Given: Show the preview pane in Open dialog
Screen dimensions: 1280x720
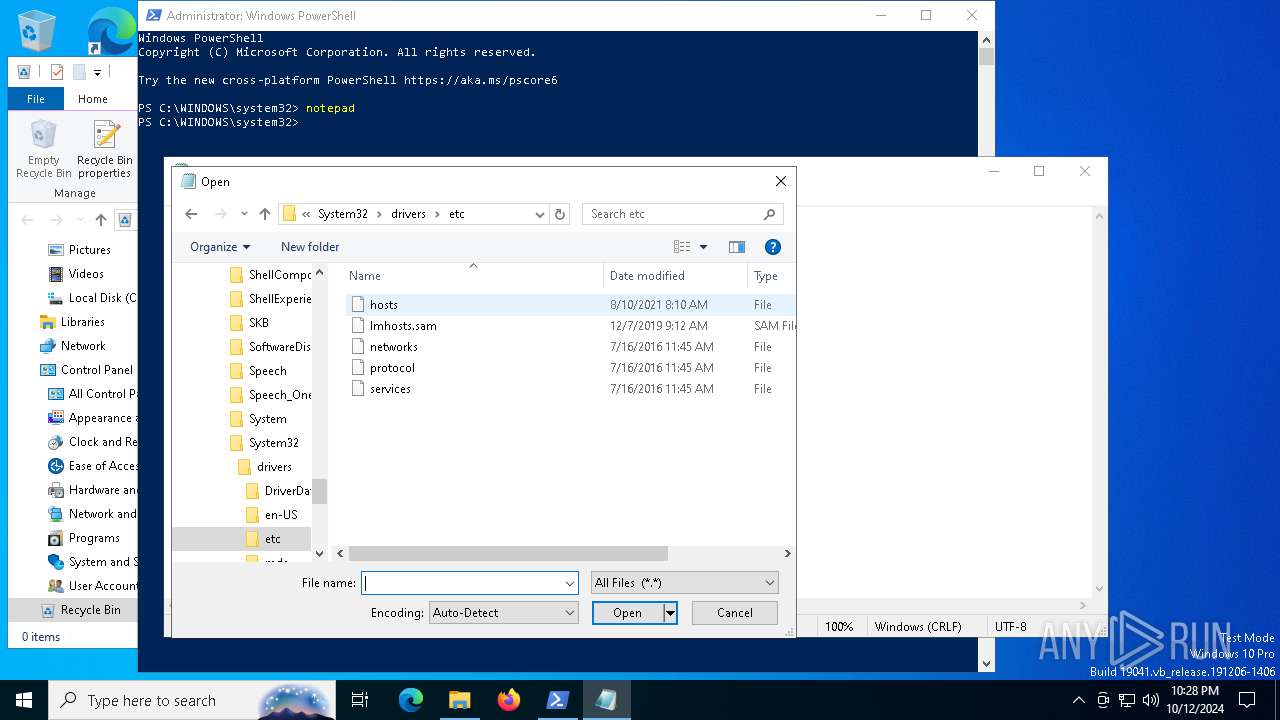Looking at the screenshot, I should pos(737,247).
